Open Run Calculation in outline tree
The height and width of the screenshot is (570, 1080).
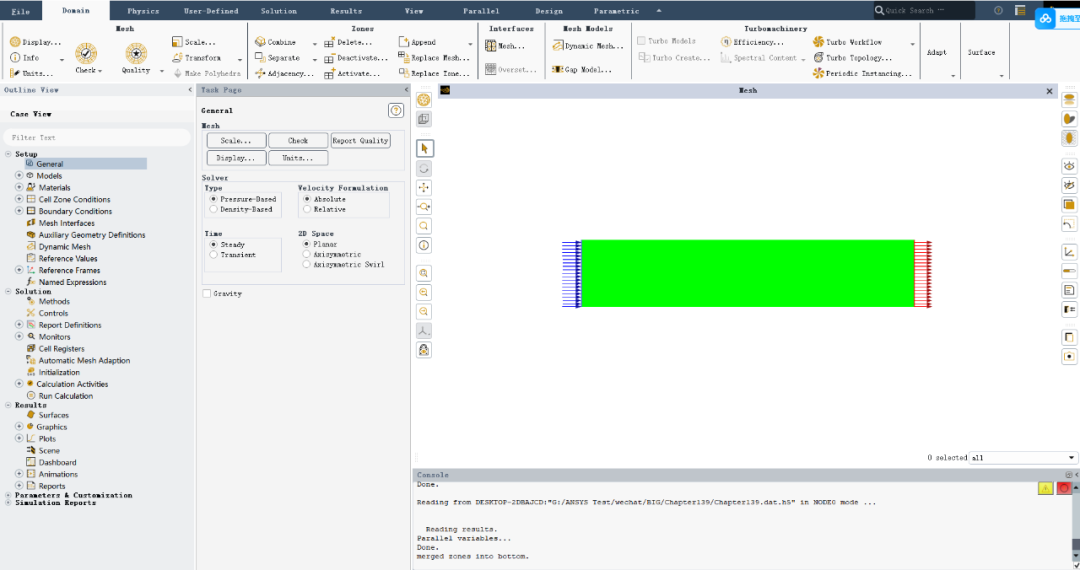coord(65,396)
